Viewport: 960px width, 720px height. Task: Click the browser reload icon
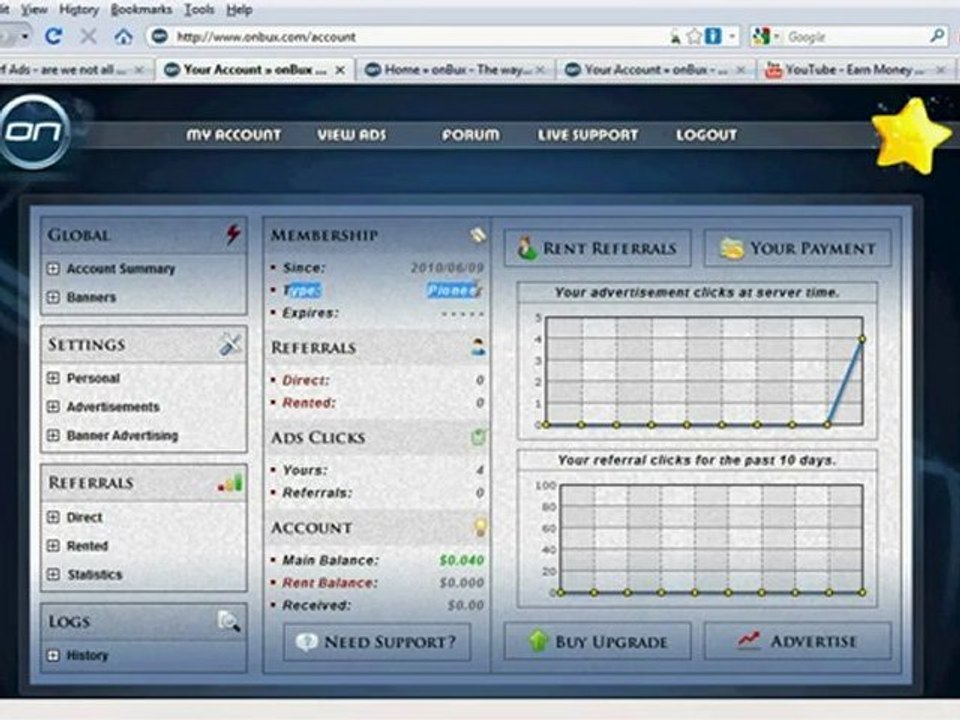click(54, 37)
